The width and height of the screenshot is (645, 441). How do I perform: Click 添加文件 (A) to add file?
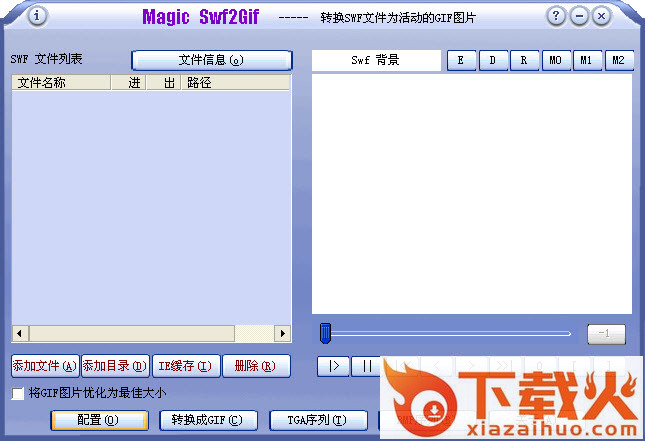(x=45, y=366)
